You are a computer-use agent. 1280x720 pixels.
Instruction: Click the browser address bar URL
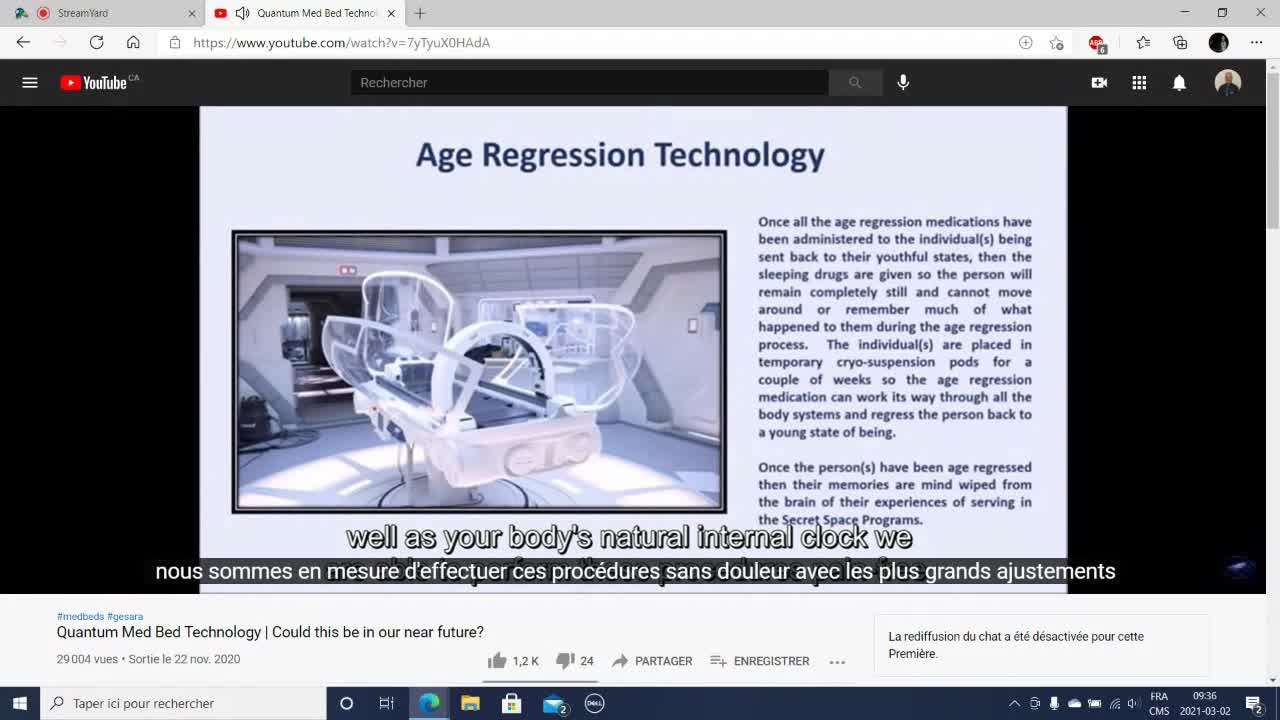[x=341, y=42]
